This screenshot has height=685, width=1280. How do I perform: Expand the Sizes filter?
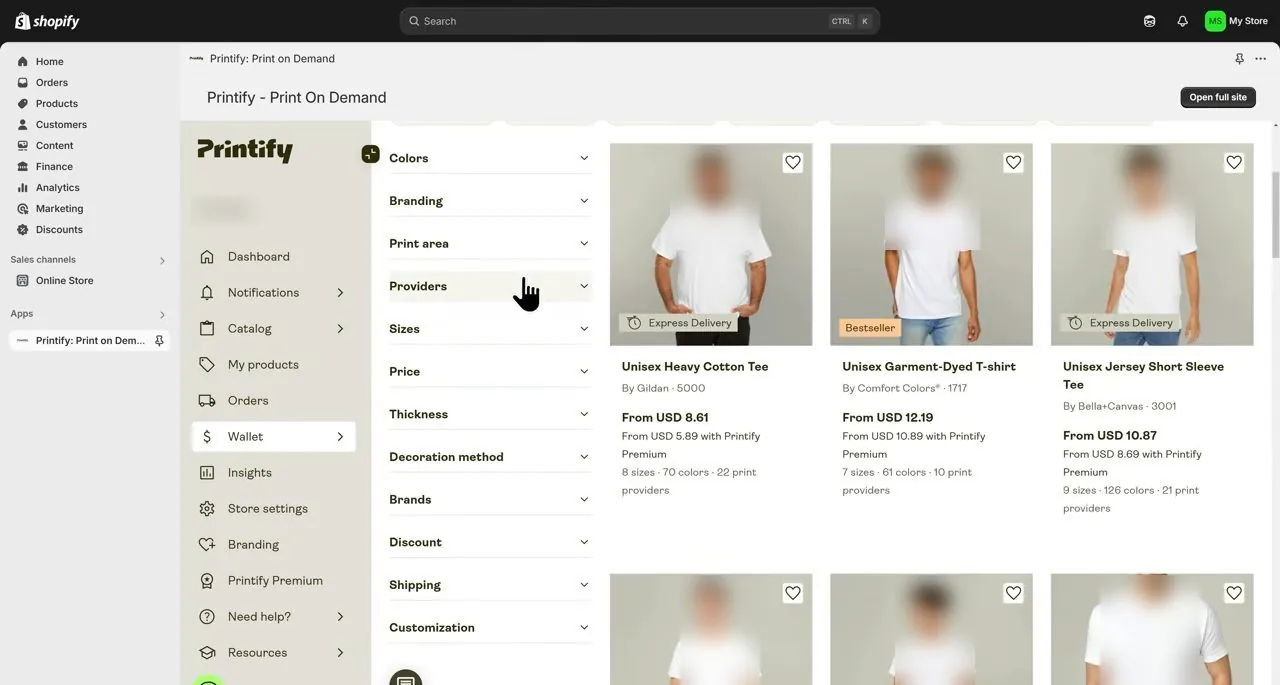click(x=490, y=329)
